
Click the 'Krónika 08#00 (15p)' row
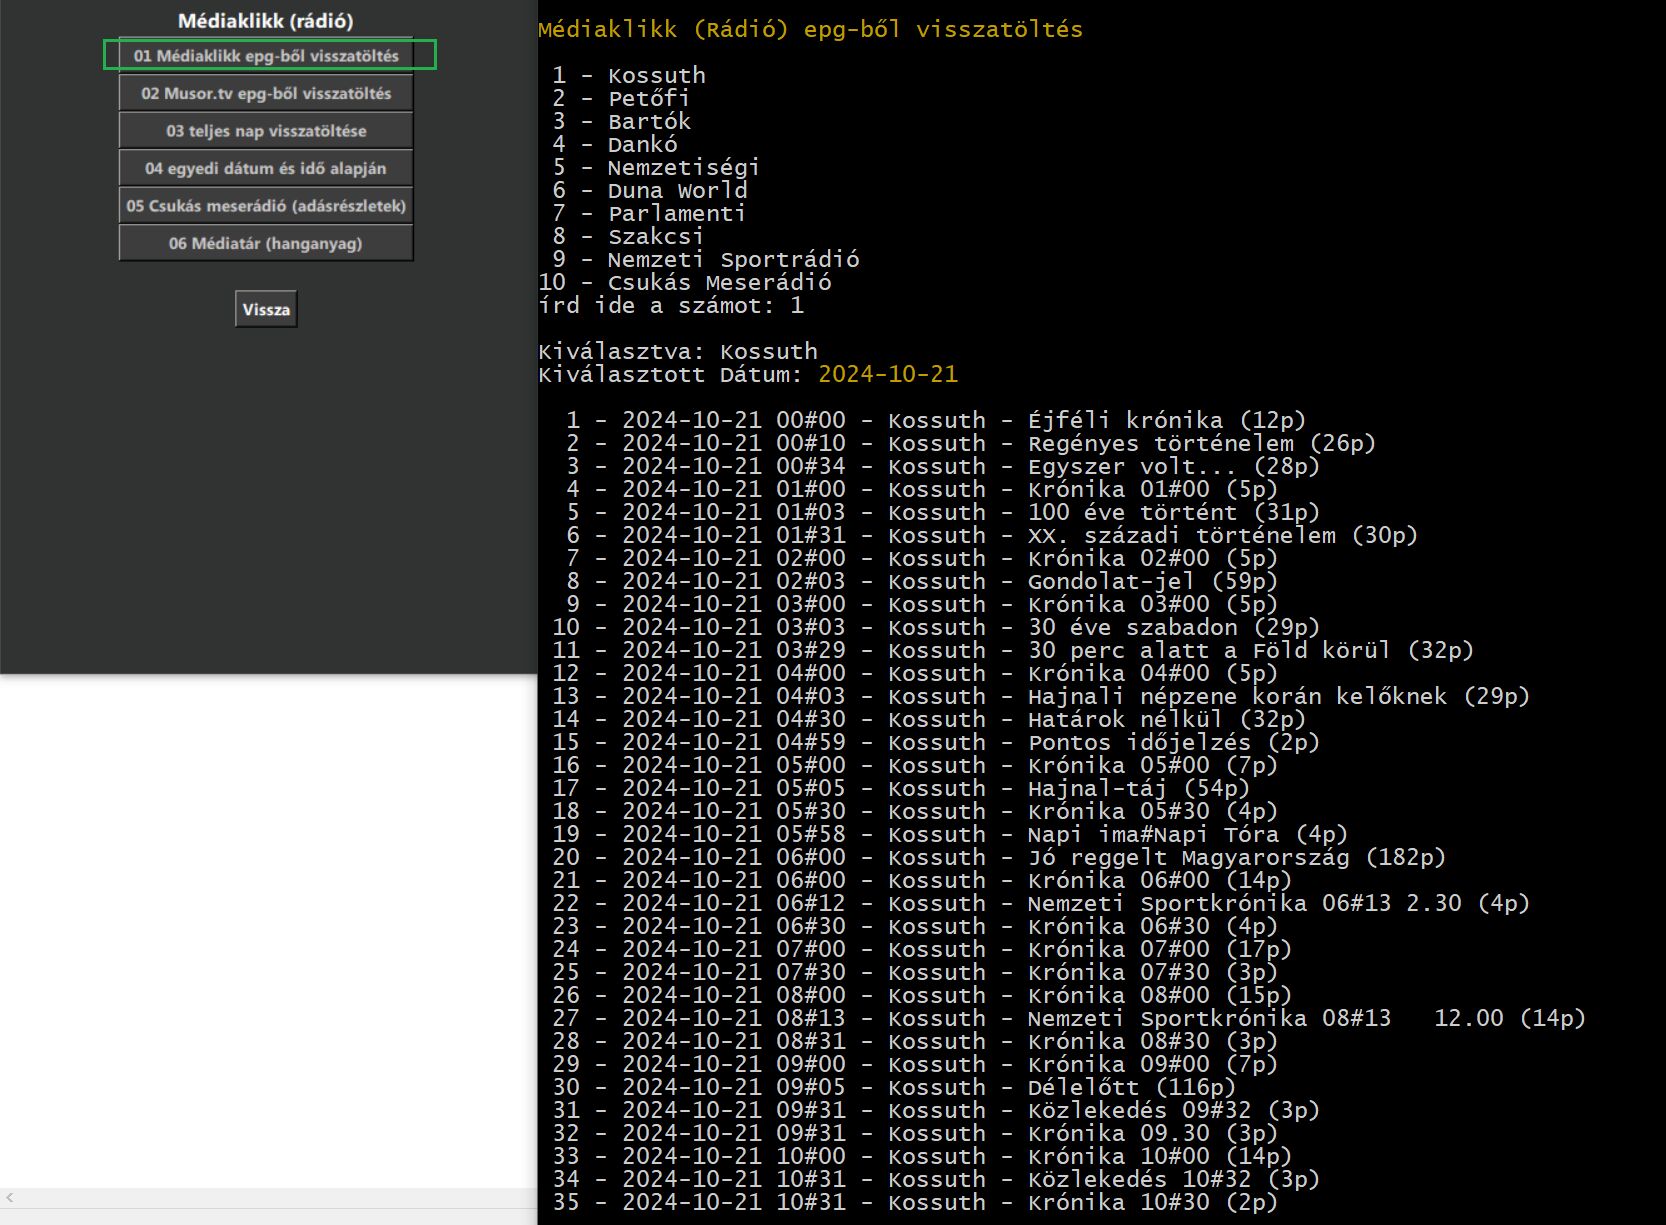coord(922,996)
